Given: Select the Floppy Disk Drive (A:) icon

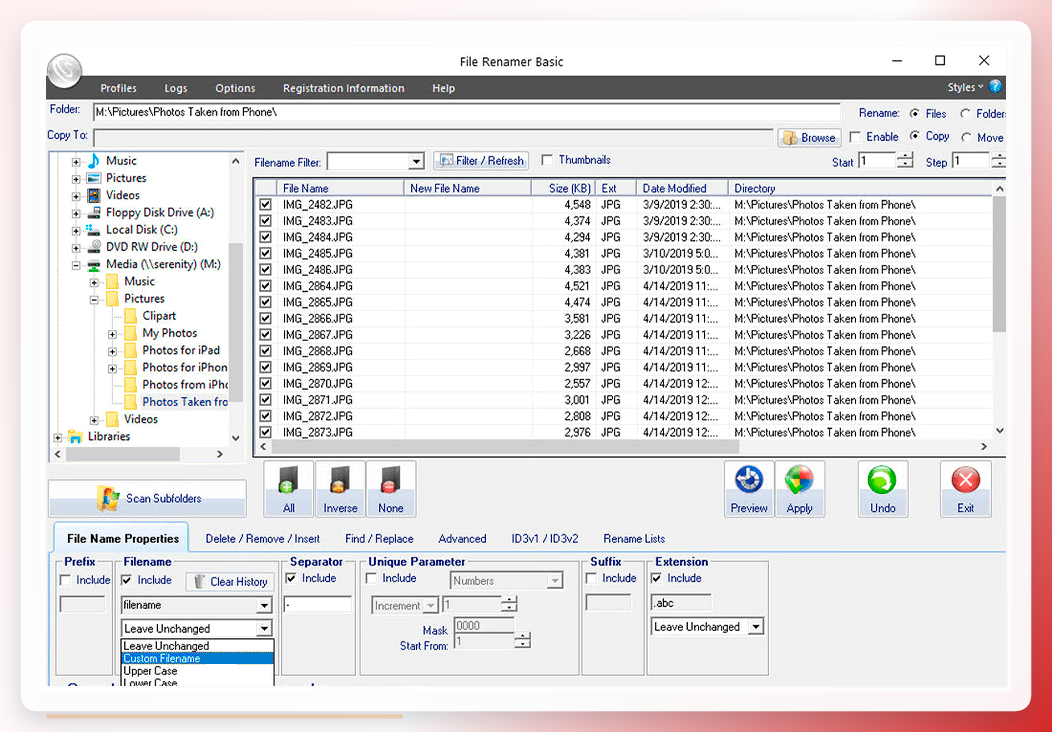Looking at the screenshot, I should click(93, 213).
